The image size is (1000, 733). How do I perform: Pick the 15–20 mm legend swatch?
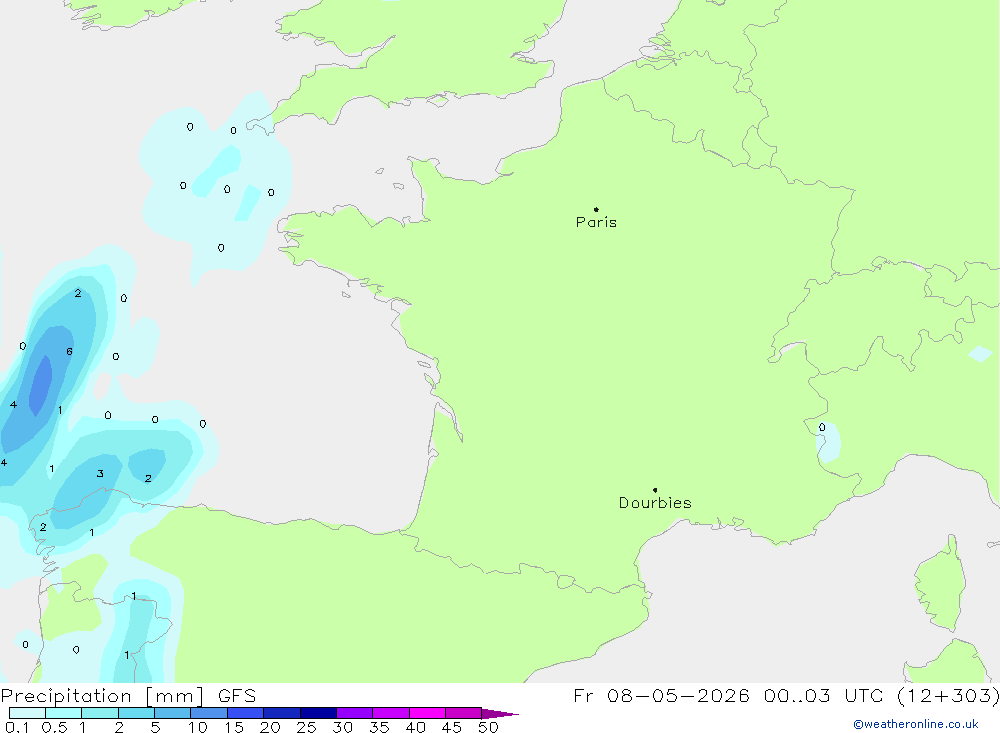tap(246, 713)
